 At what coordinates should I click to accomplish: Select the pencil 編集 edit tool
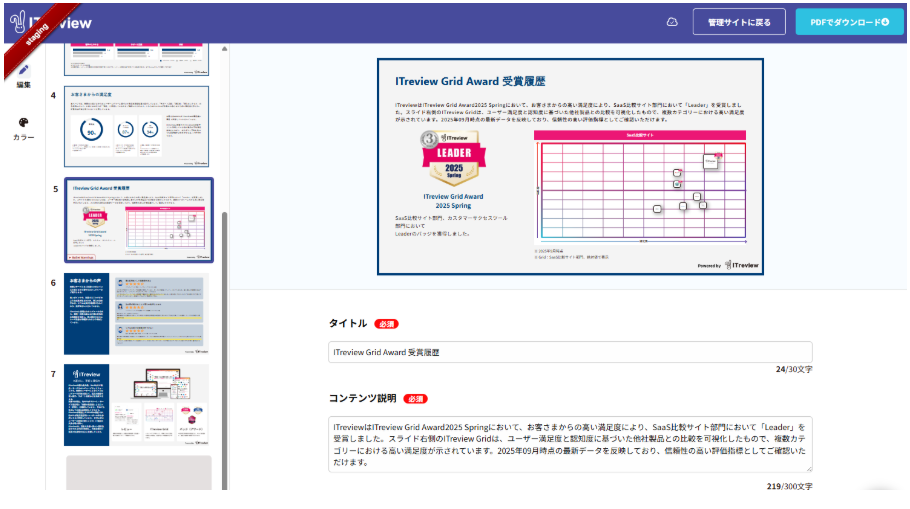click(x=24, y=75)
